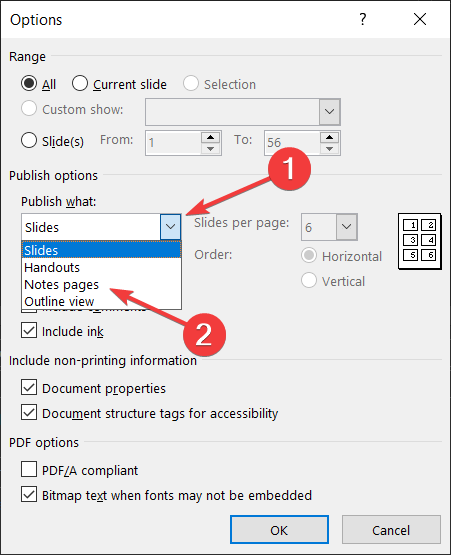Close the Options dialog with X
Screen dimensions: 451x555
coord(420,19)
